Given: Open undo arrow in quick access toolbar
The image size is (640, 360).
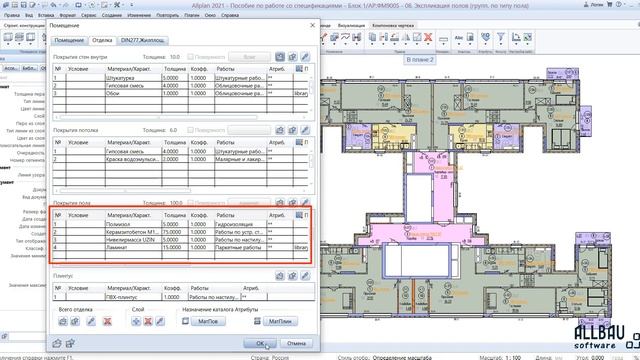Looking at the screenshot, I should click(53, 5).
